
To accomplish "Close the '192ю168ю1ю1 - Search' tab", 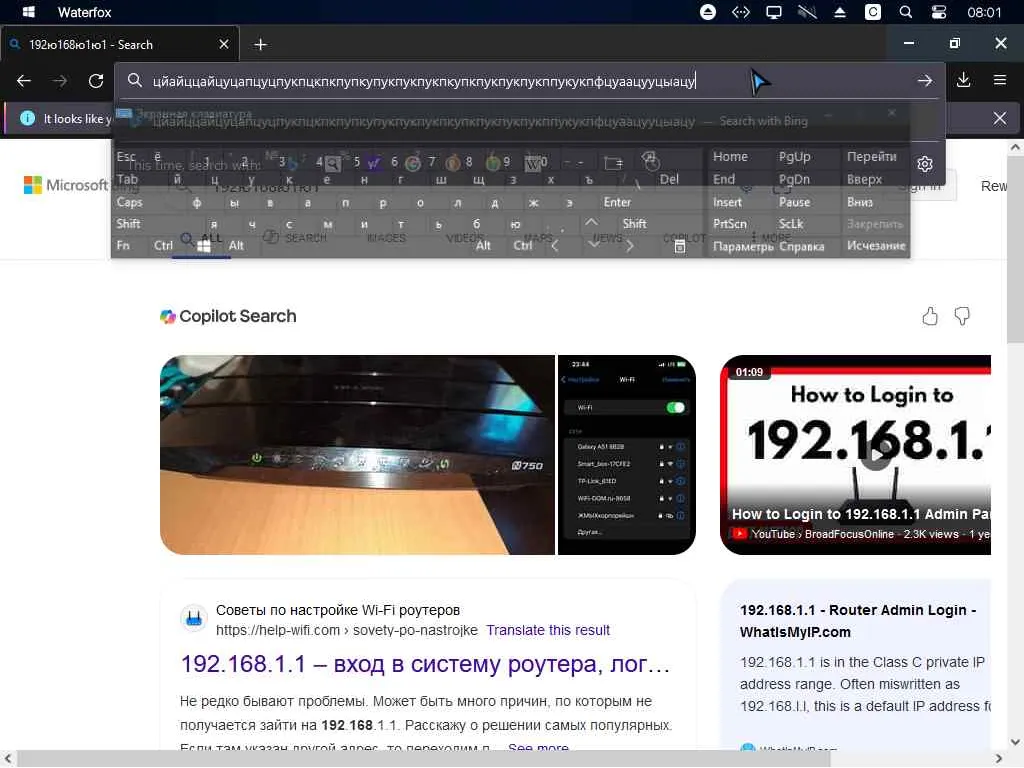I will coord(224,44).
